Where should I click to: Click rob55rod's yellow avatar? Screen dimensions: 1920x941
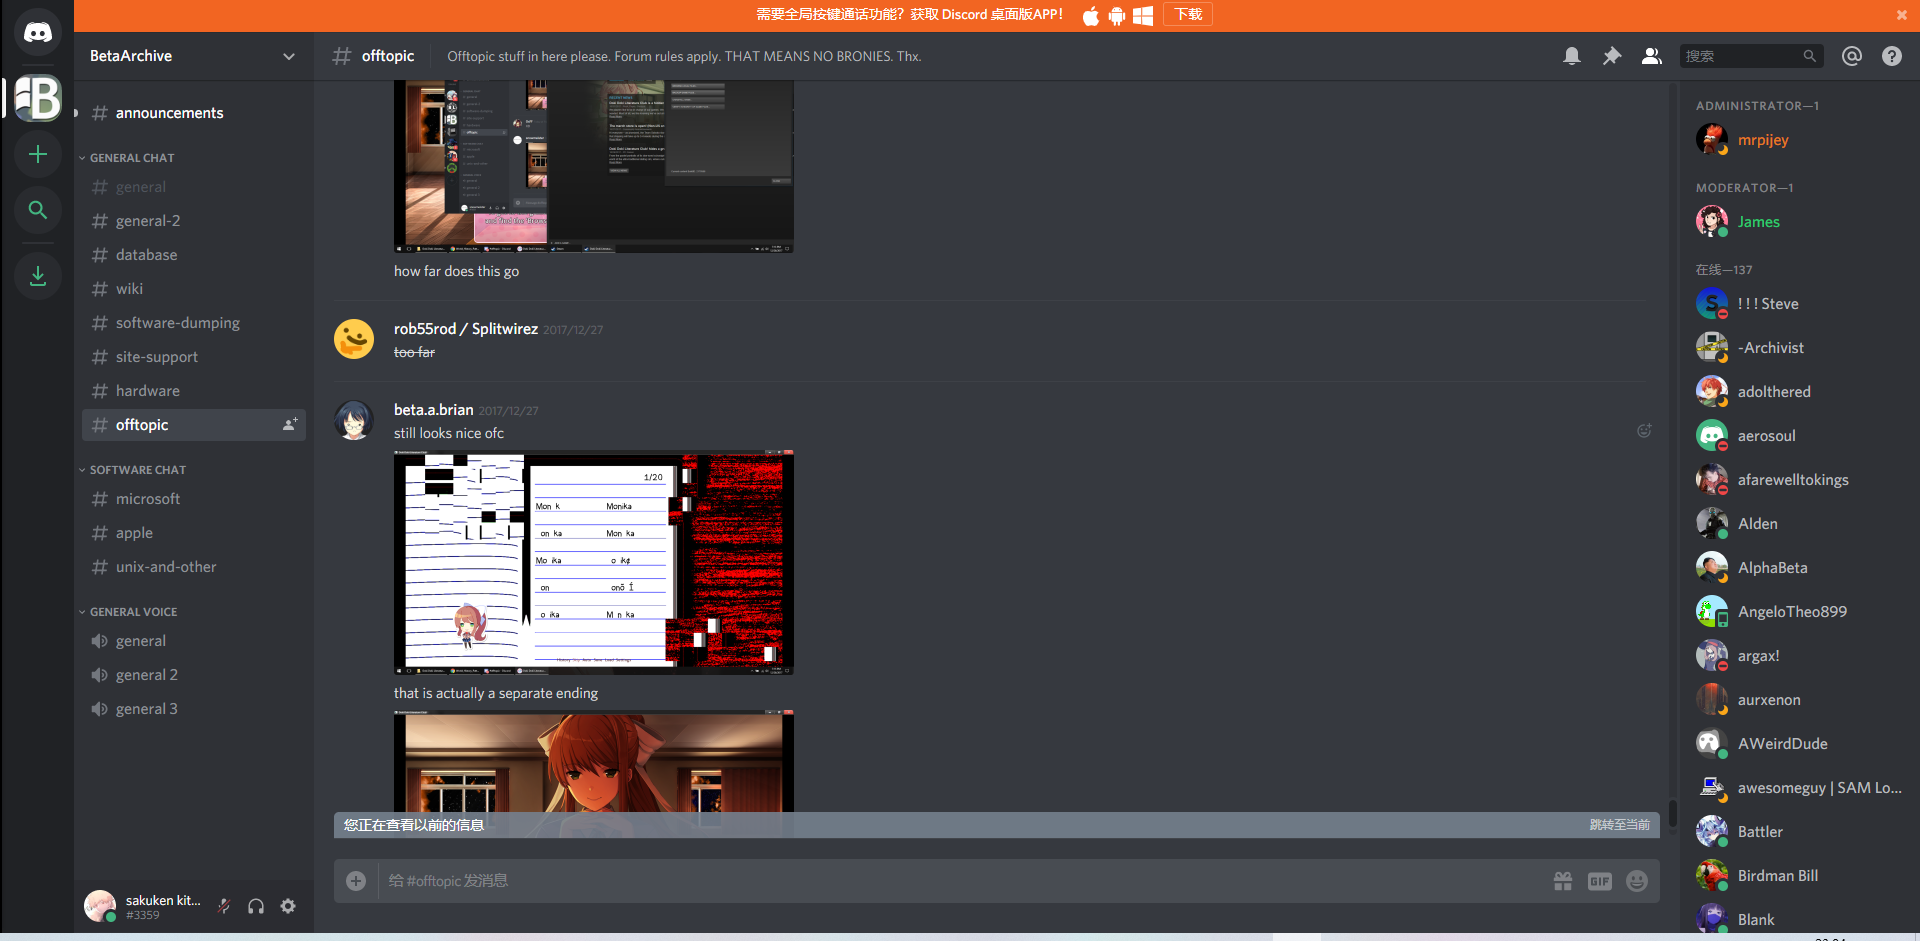tap(354, 339)
